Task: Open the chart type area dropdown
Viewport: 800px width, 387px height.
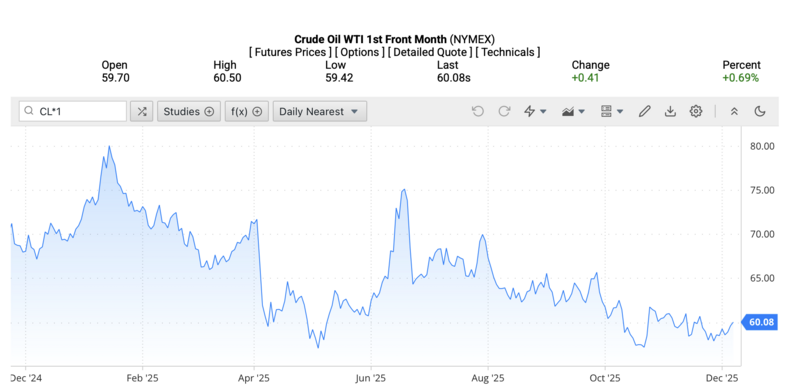Action: [x=573, y=111]
